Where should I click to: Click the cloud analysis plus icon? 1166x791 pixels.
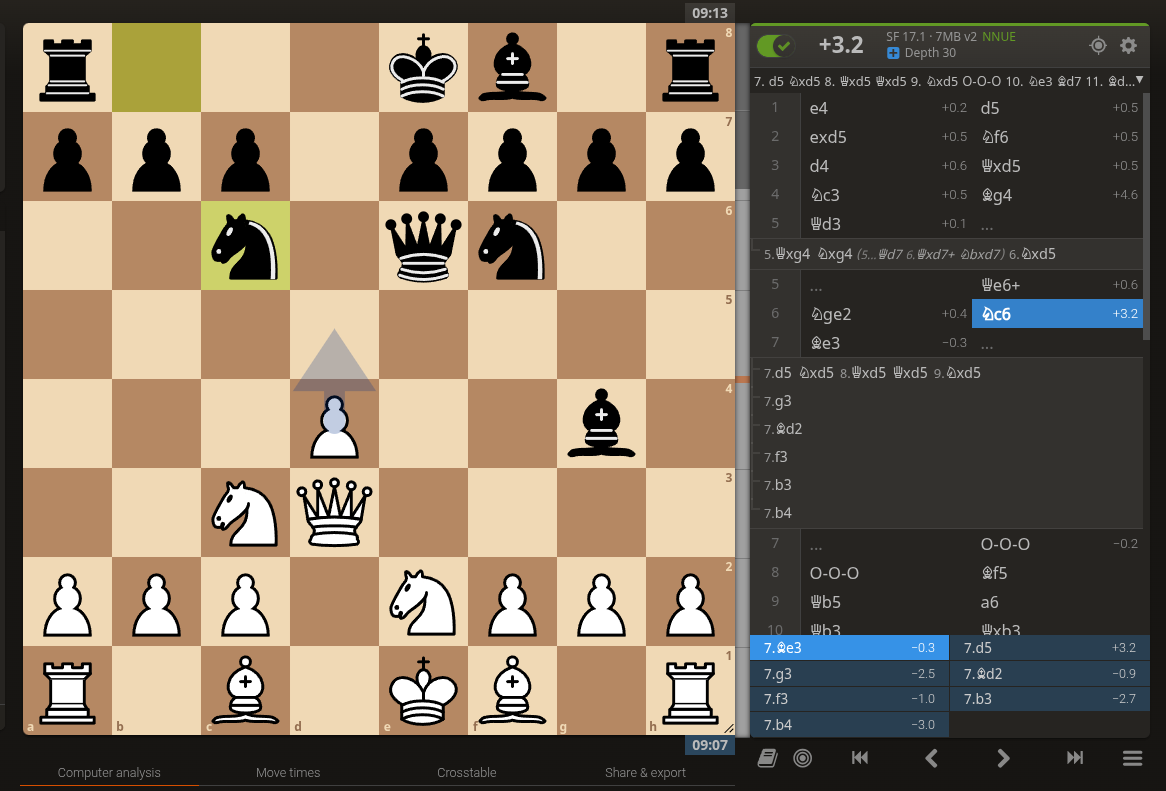[x=893, y=53]
